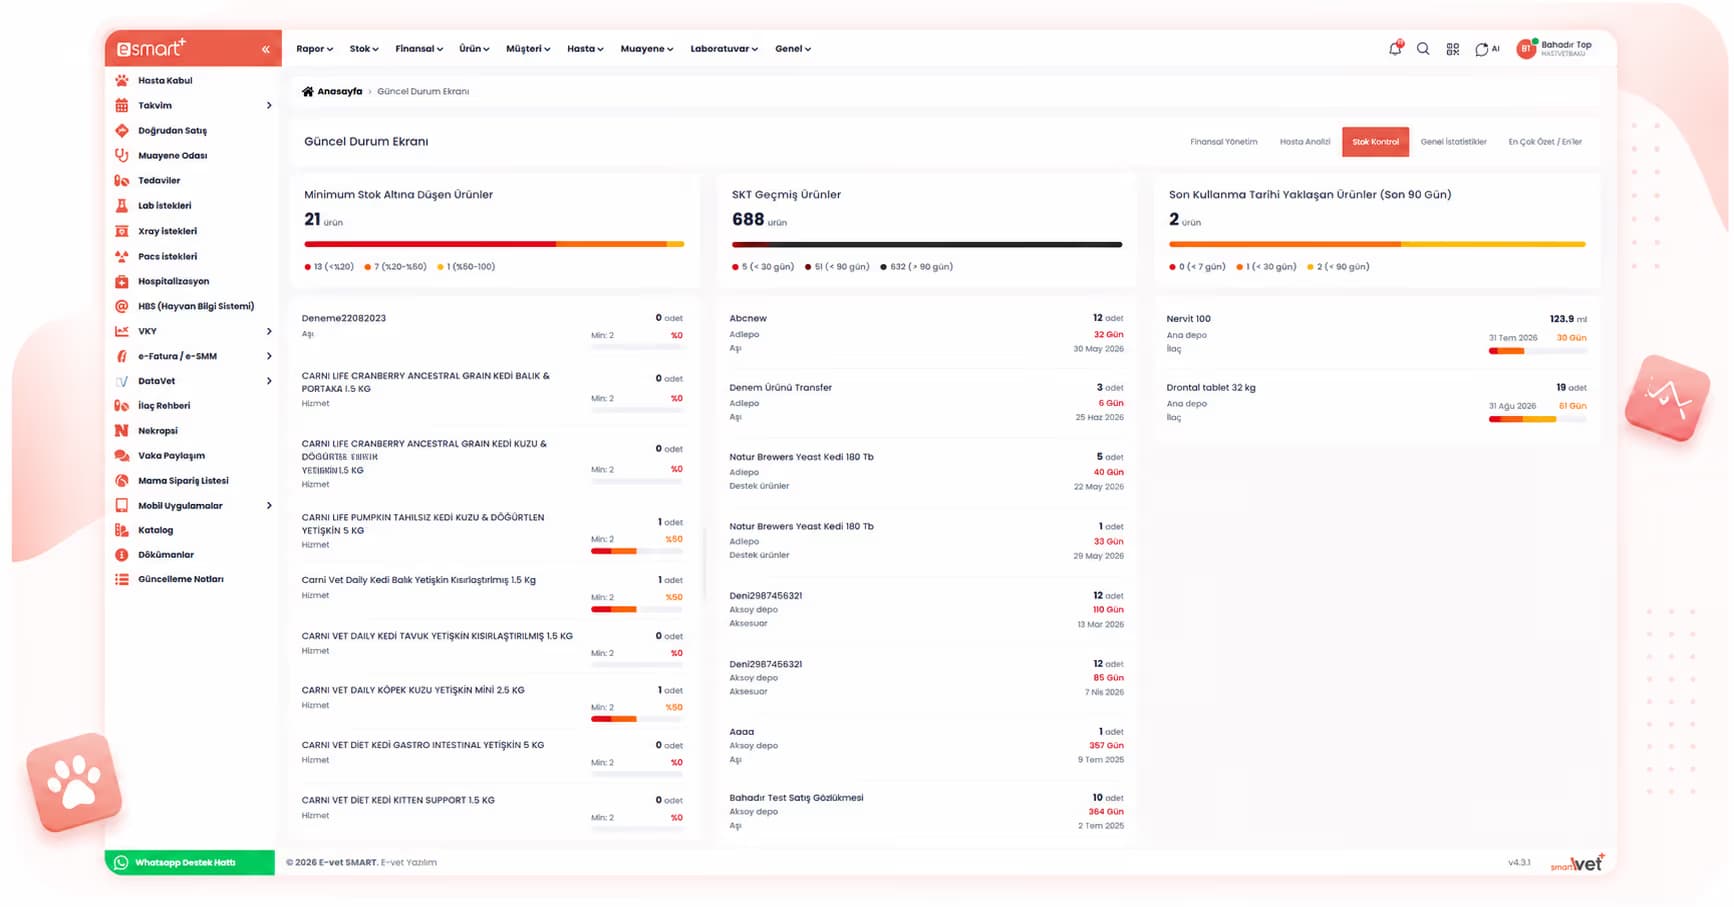The image size is (1734, 907).
Task: Collapse the sidebar with the double-chevron icon
Action: [x=266, y=49]
